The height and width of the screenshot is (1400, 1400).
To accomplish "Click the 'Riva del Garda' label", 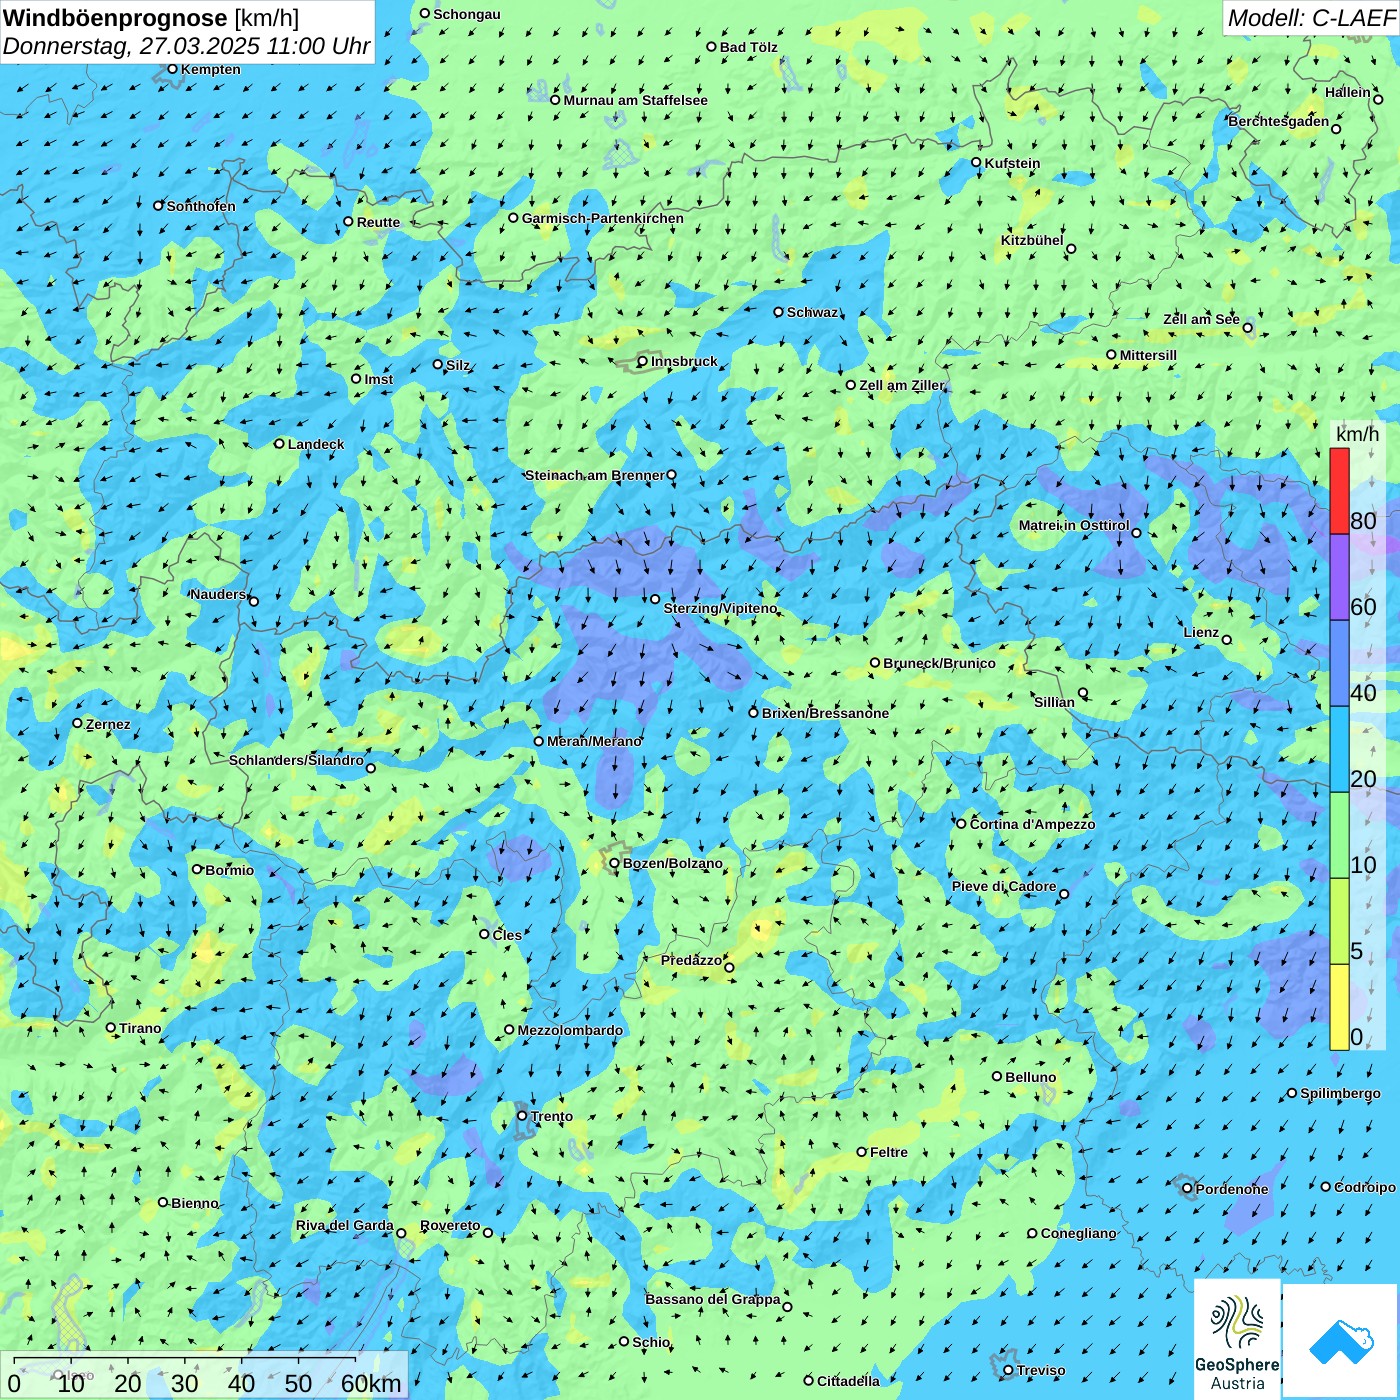I will pos(344,1225).
